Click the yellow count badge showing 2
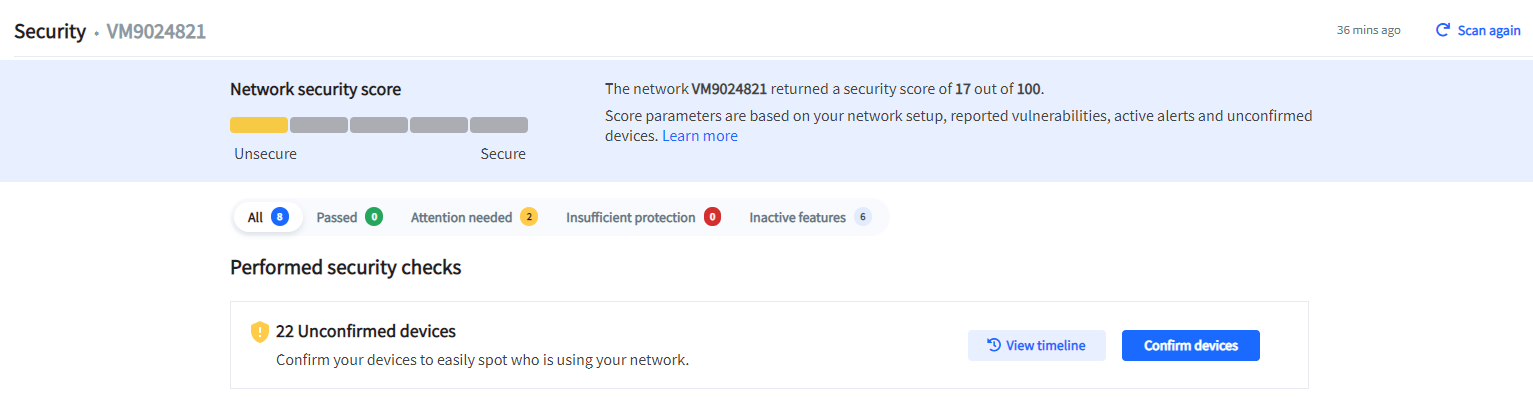Viewport: 1533px width, 407px height. [x=529, y=217]
